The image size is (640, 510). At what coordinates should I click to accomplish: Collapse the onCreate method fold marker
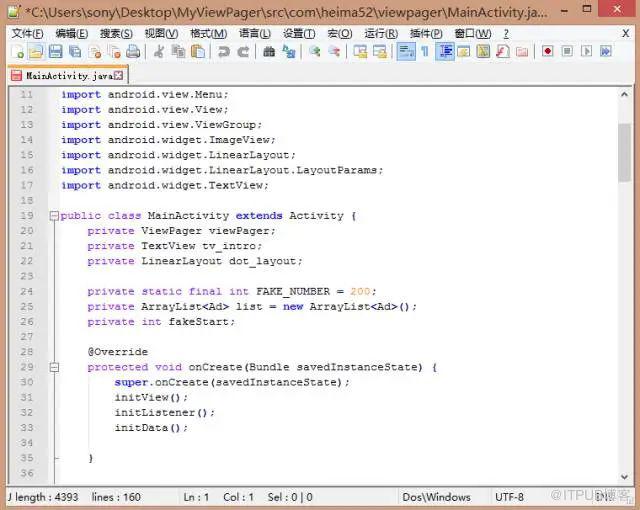(x=54, y=367)
